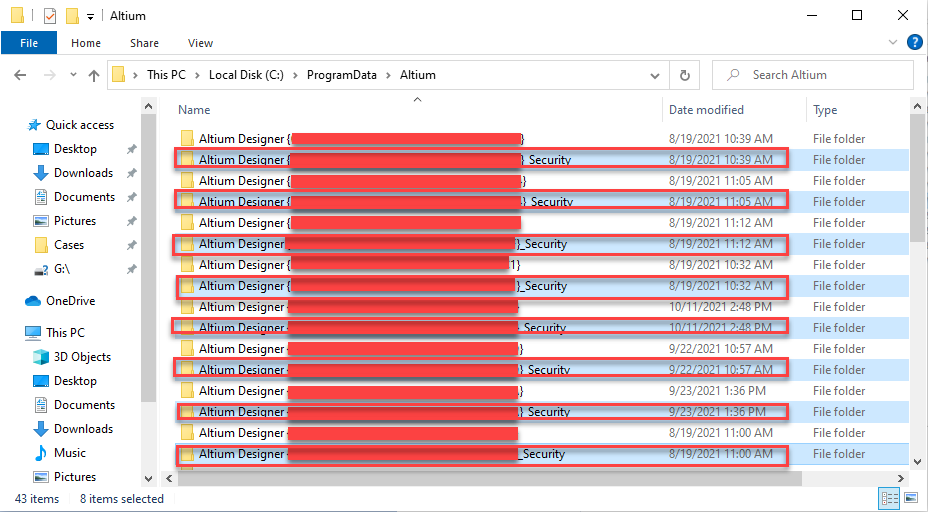Select OneDrive in navigation pane
Screen dimensions: 928x512
pos(70,301)
